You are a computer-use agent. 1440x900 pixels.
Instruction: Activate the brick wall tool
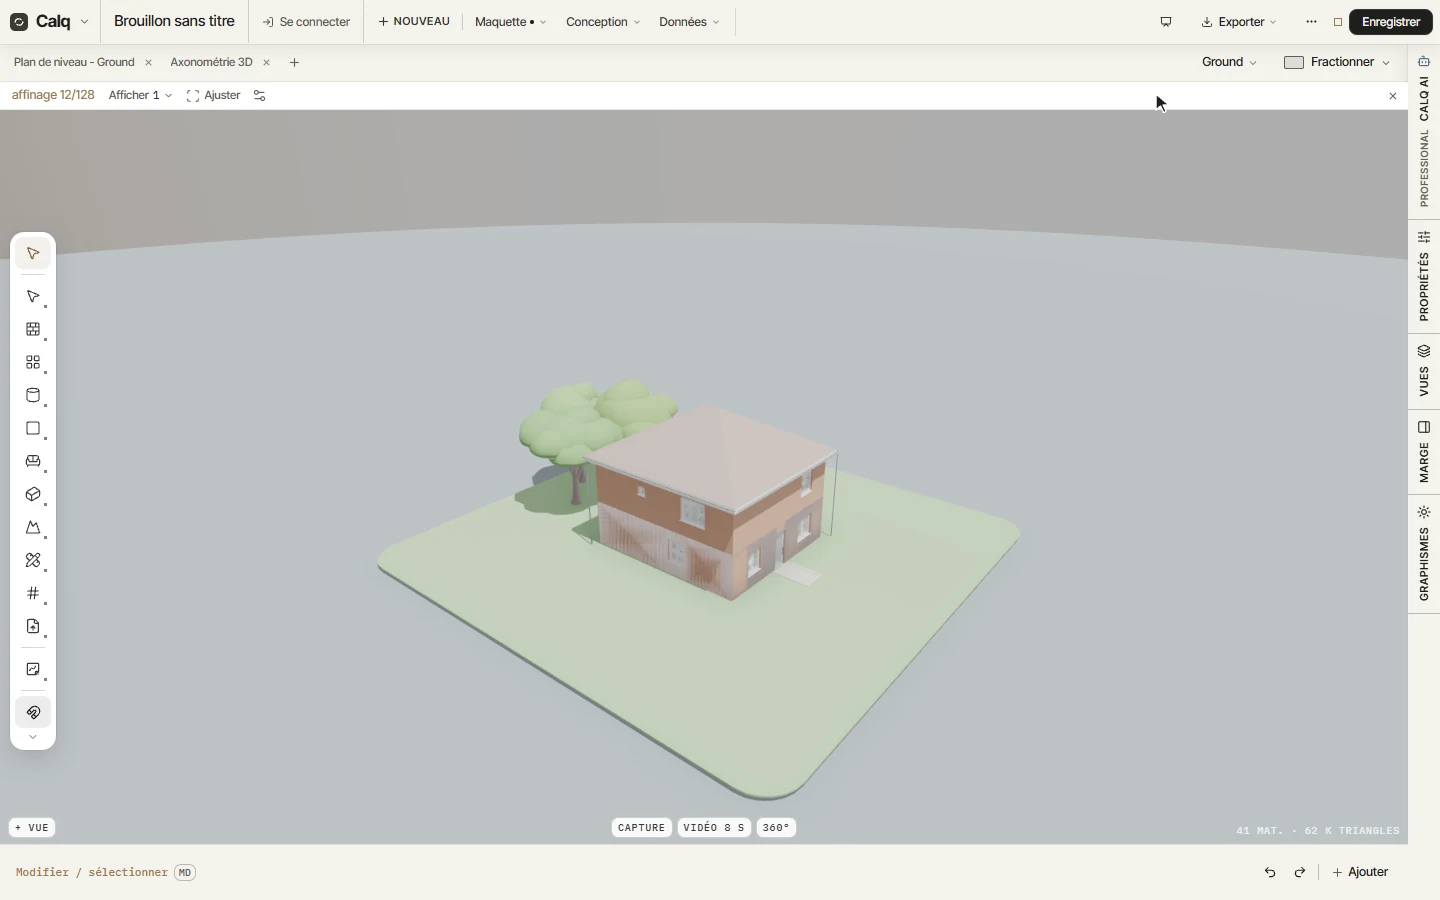pyautogui.click(x=33, y=330)
